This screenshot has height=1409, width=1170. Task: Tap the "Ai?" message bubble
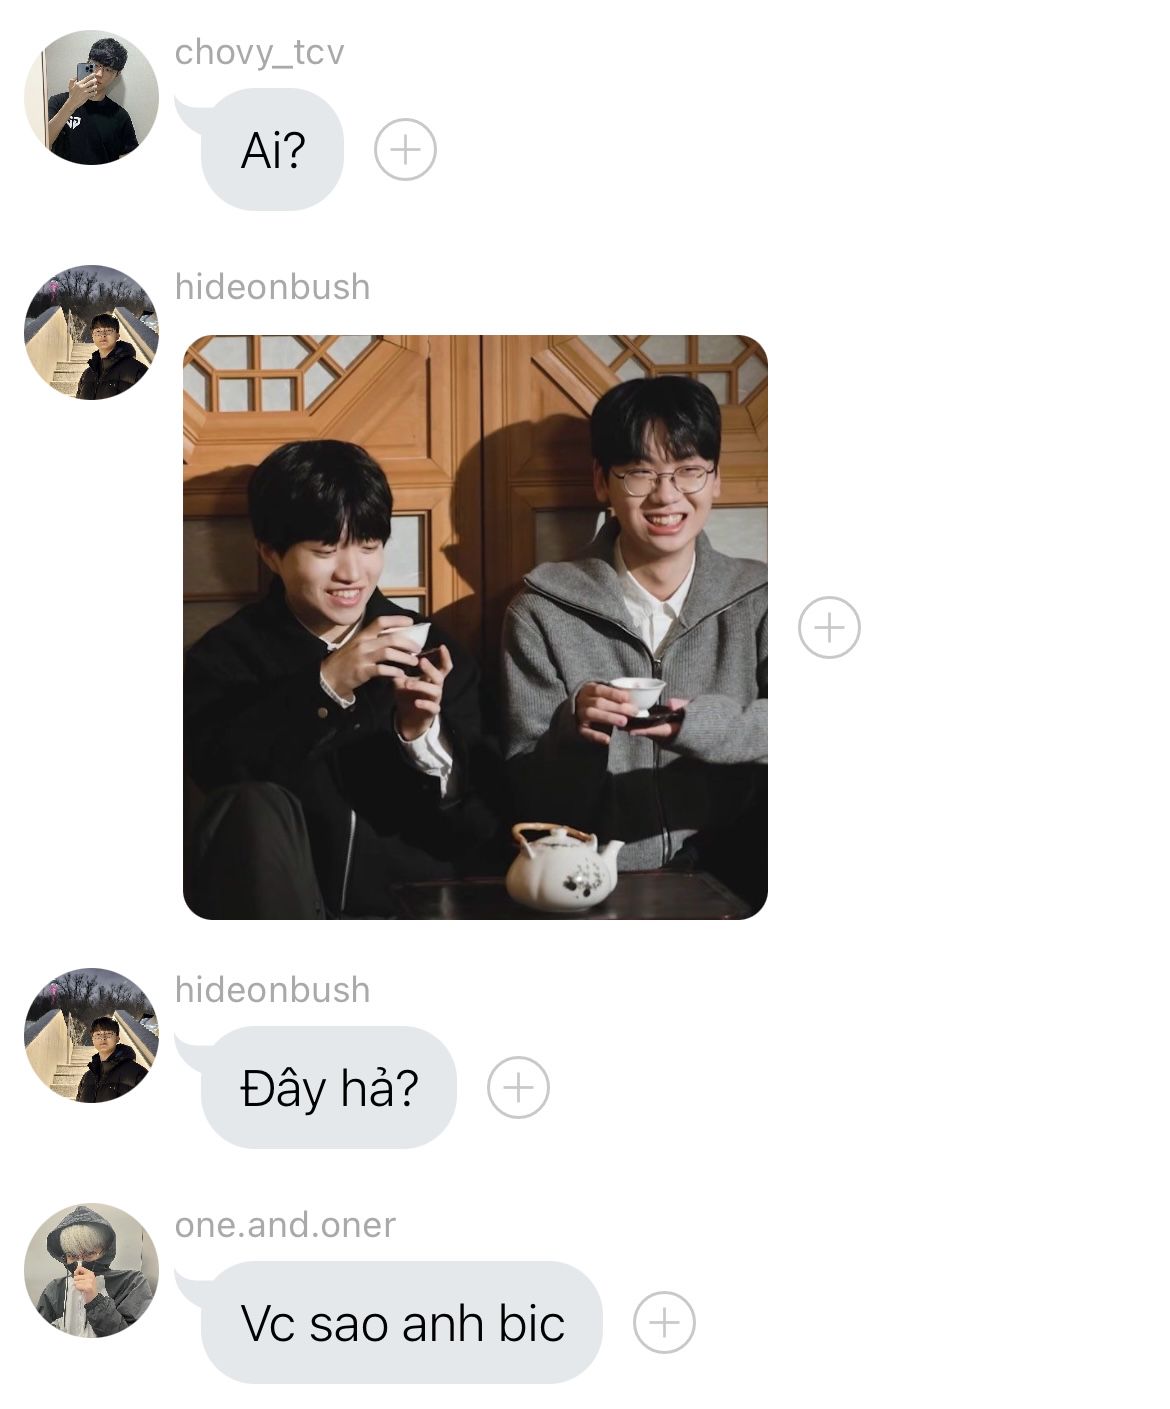[x=272, y=150]
